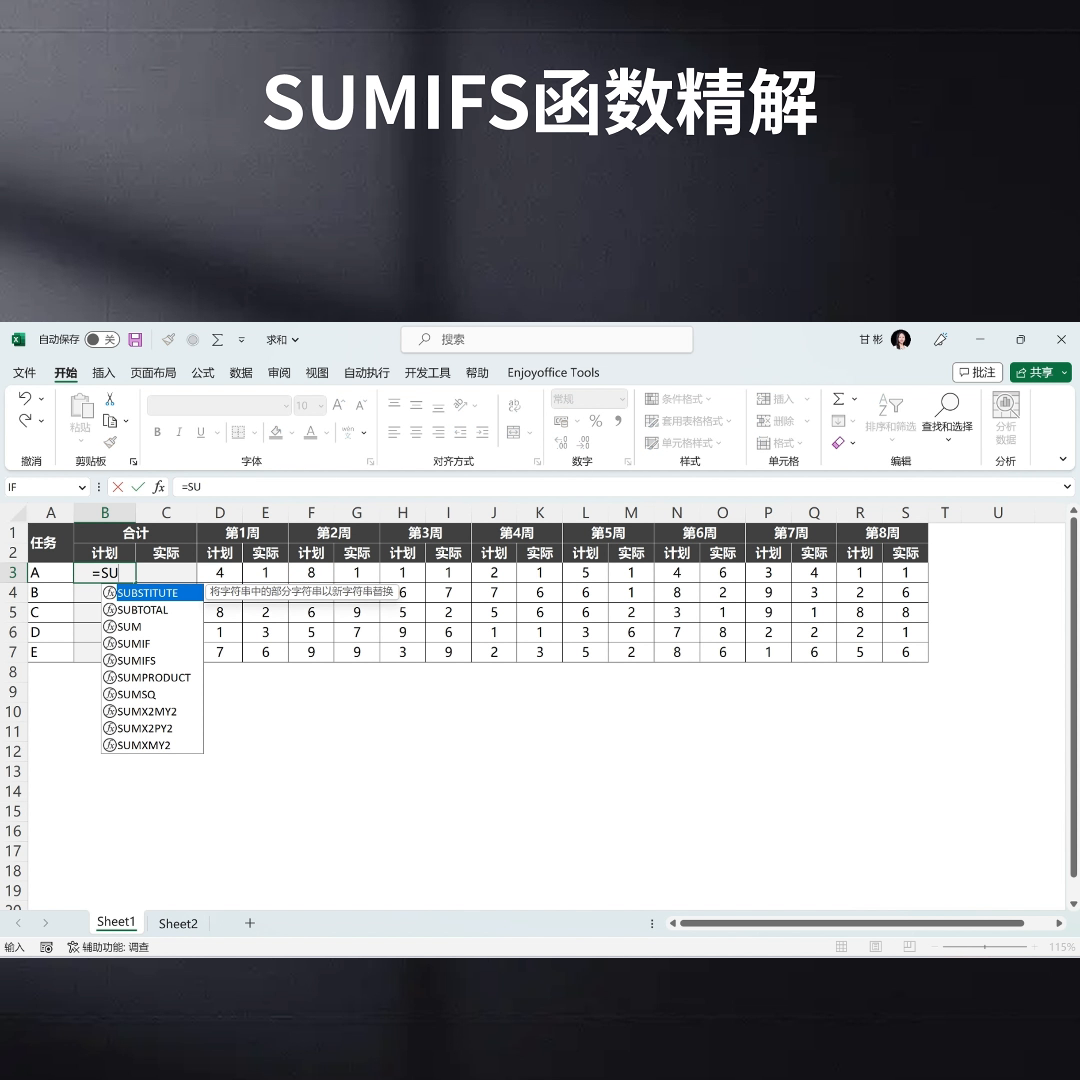Click the paste clipboard icon
Viewport: 1080px width, 1080px height.
[81, 406]
